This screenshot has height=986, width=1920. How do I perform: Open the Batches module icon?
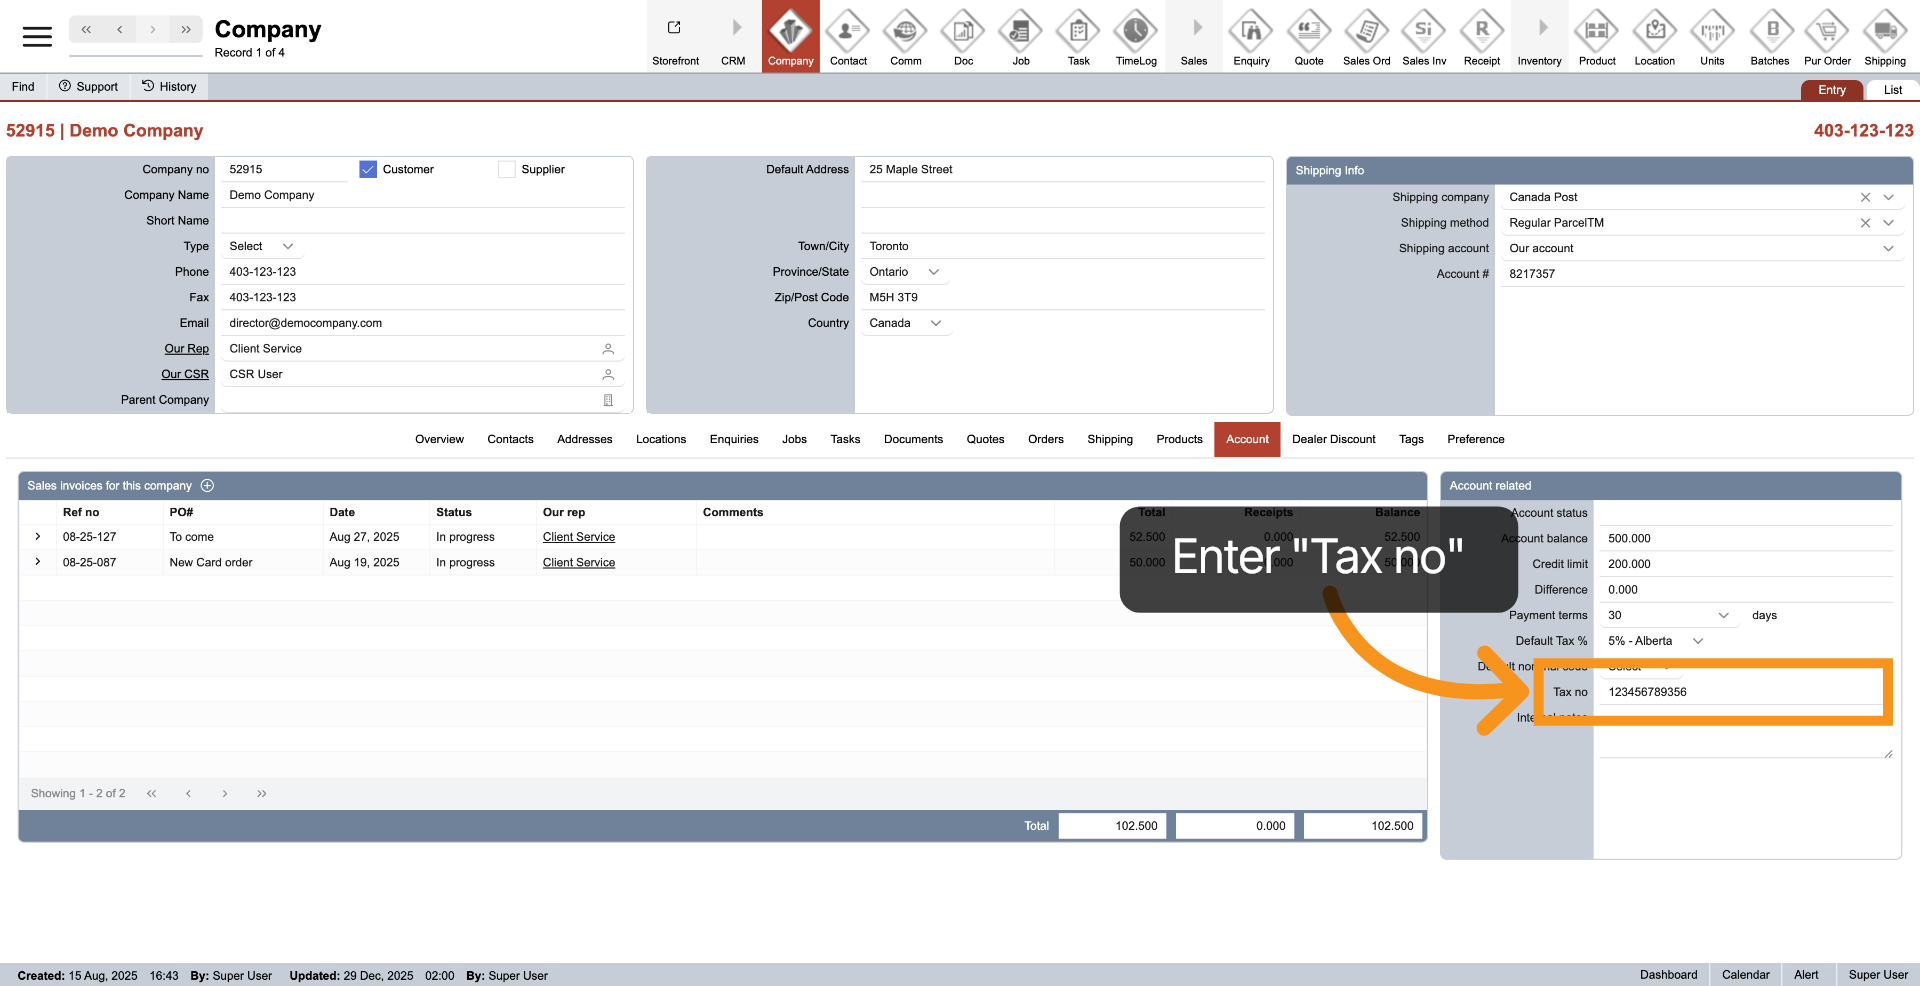click(x=1769, y=36)
